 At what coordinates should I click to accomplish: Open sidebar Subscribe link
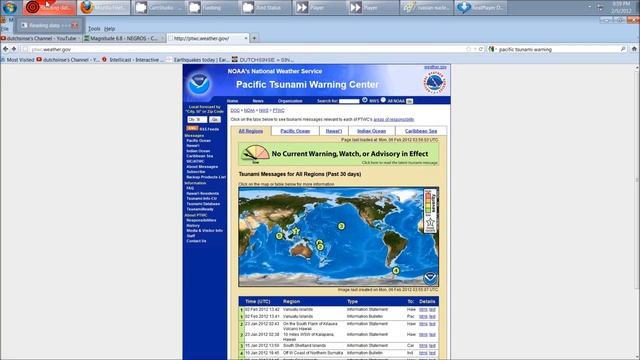coord(196,172)
